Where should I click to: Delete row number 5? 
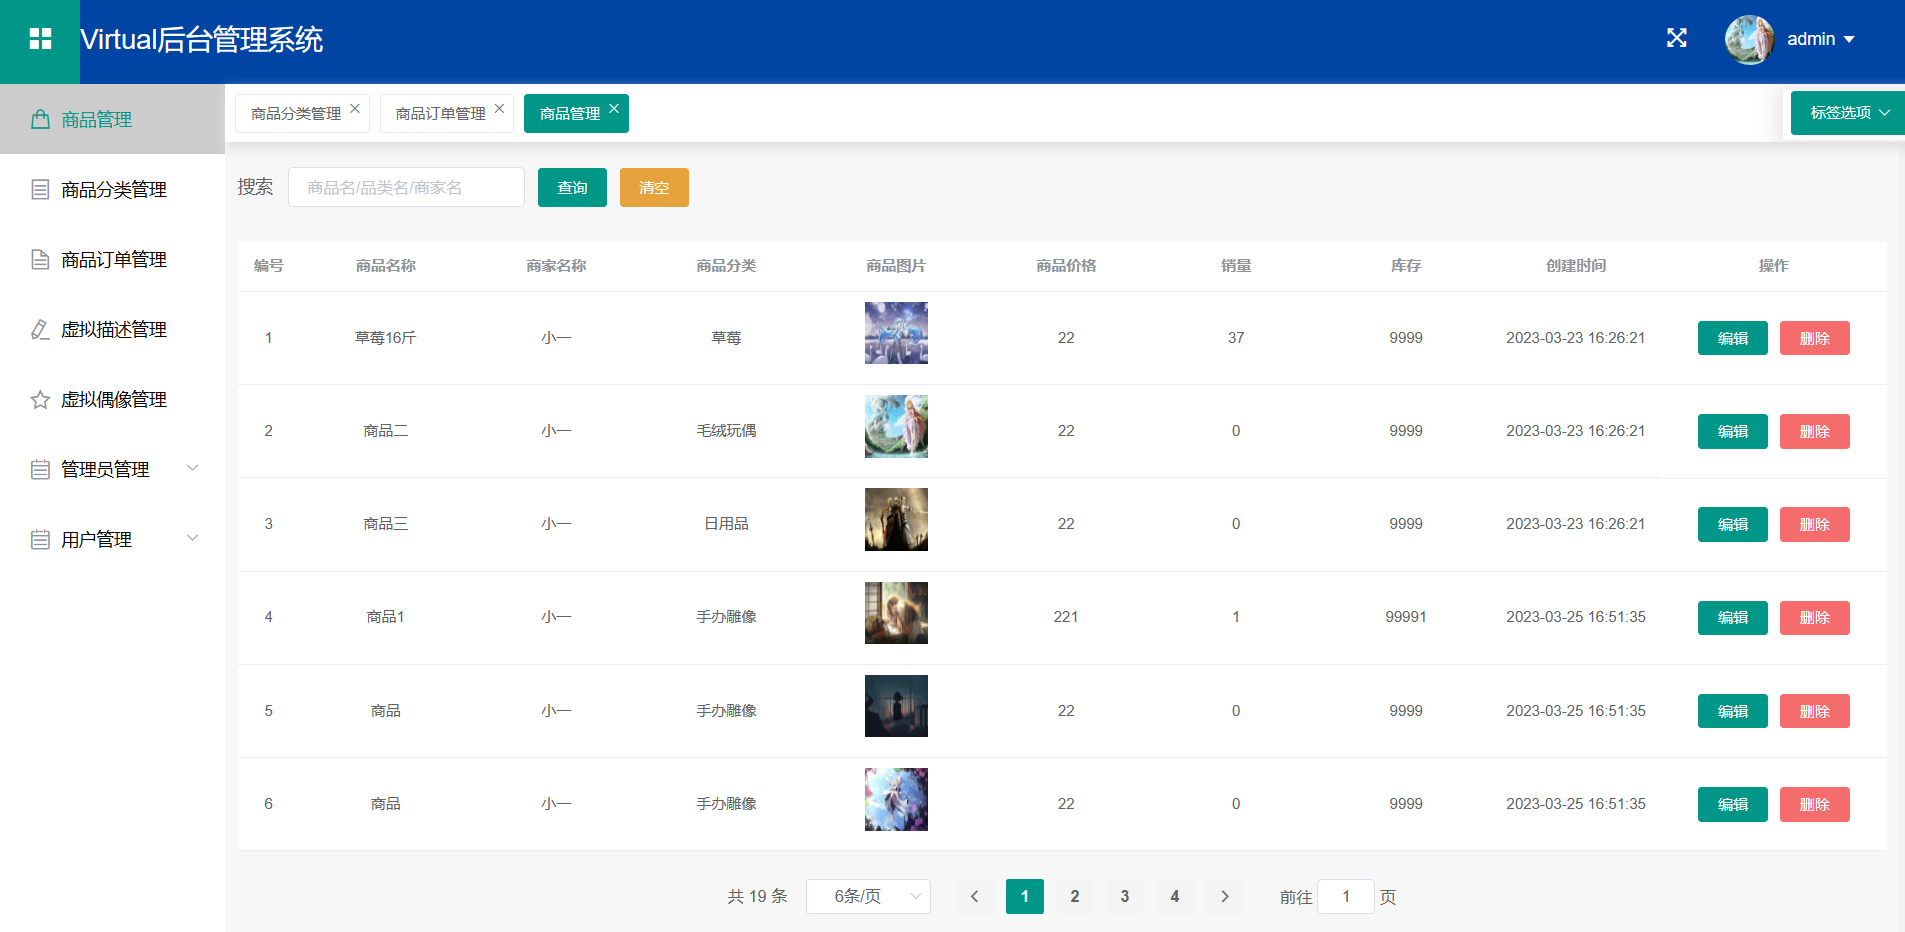click(x=1814, y=711)
